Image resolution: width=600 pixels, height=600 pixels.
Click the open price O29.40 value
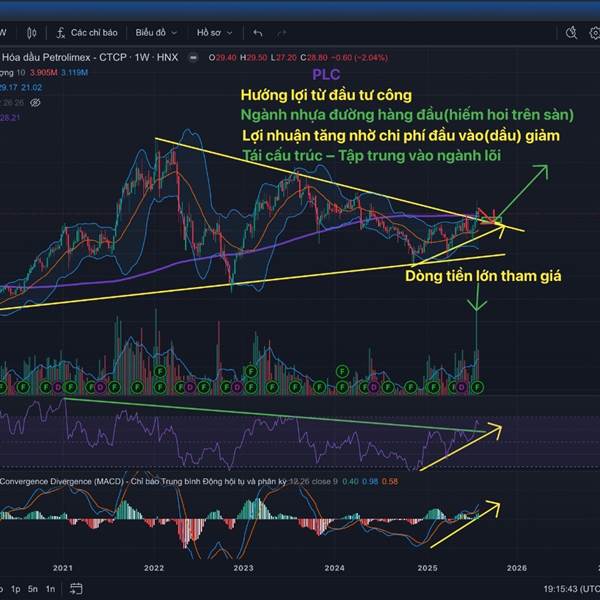pyautogui.click(x=222, y=58)
